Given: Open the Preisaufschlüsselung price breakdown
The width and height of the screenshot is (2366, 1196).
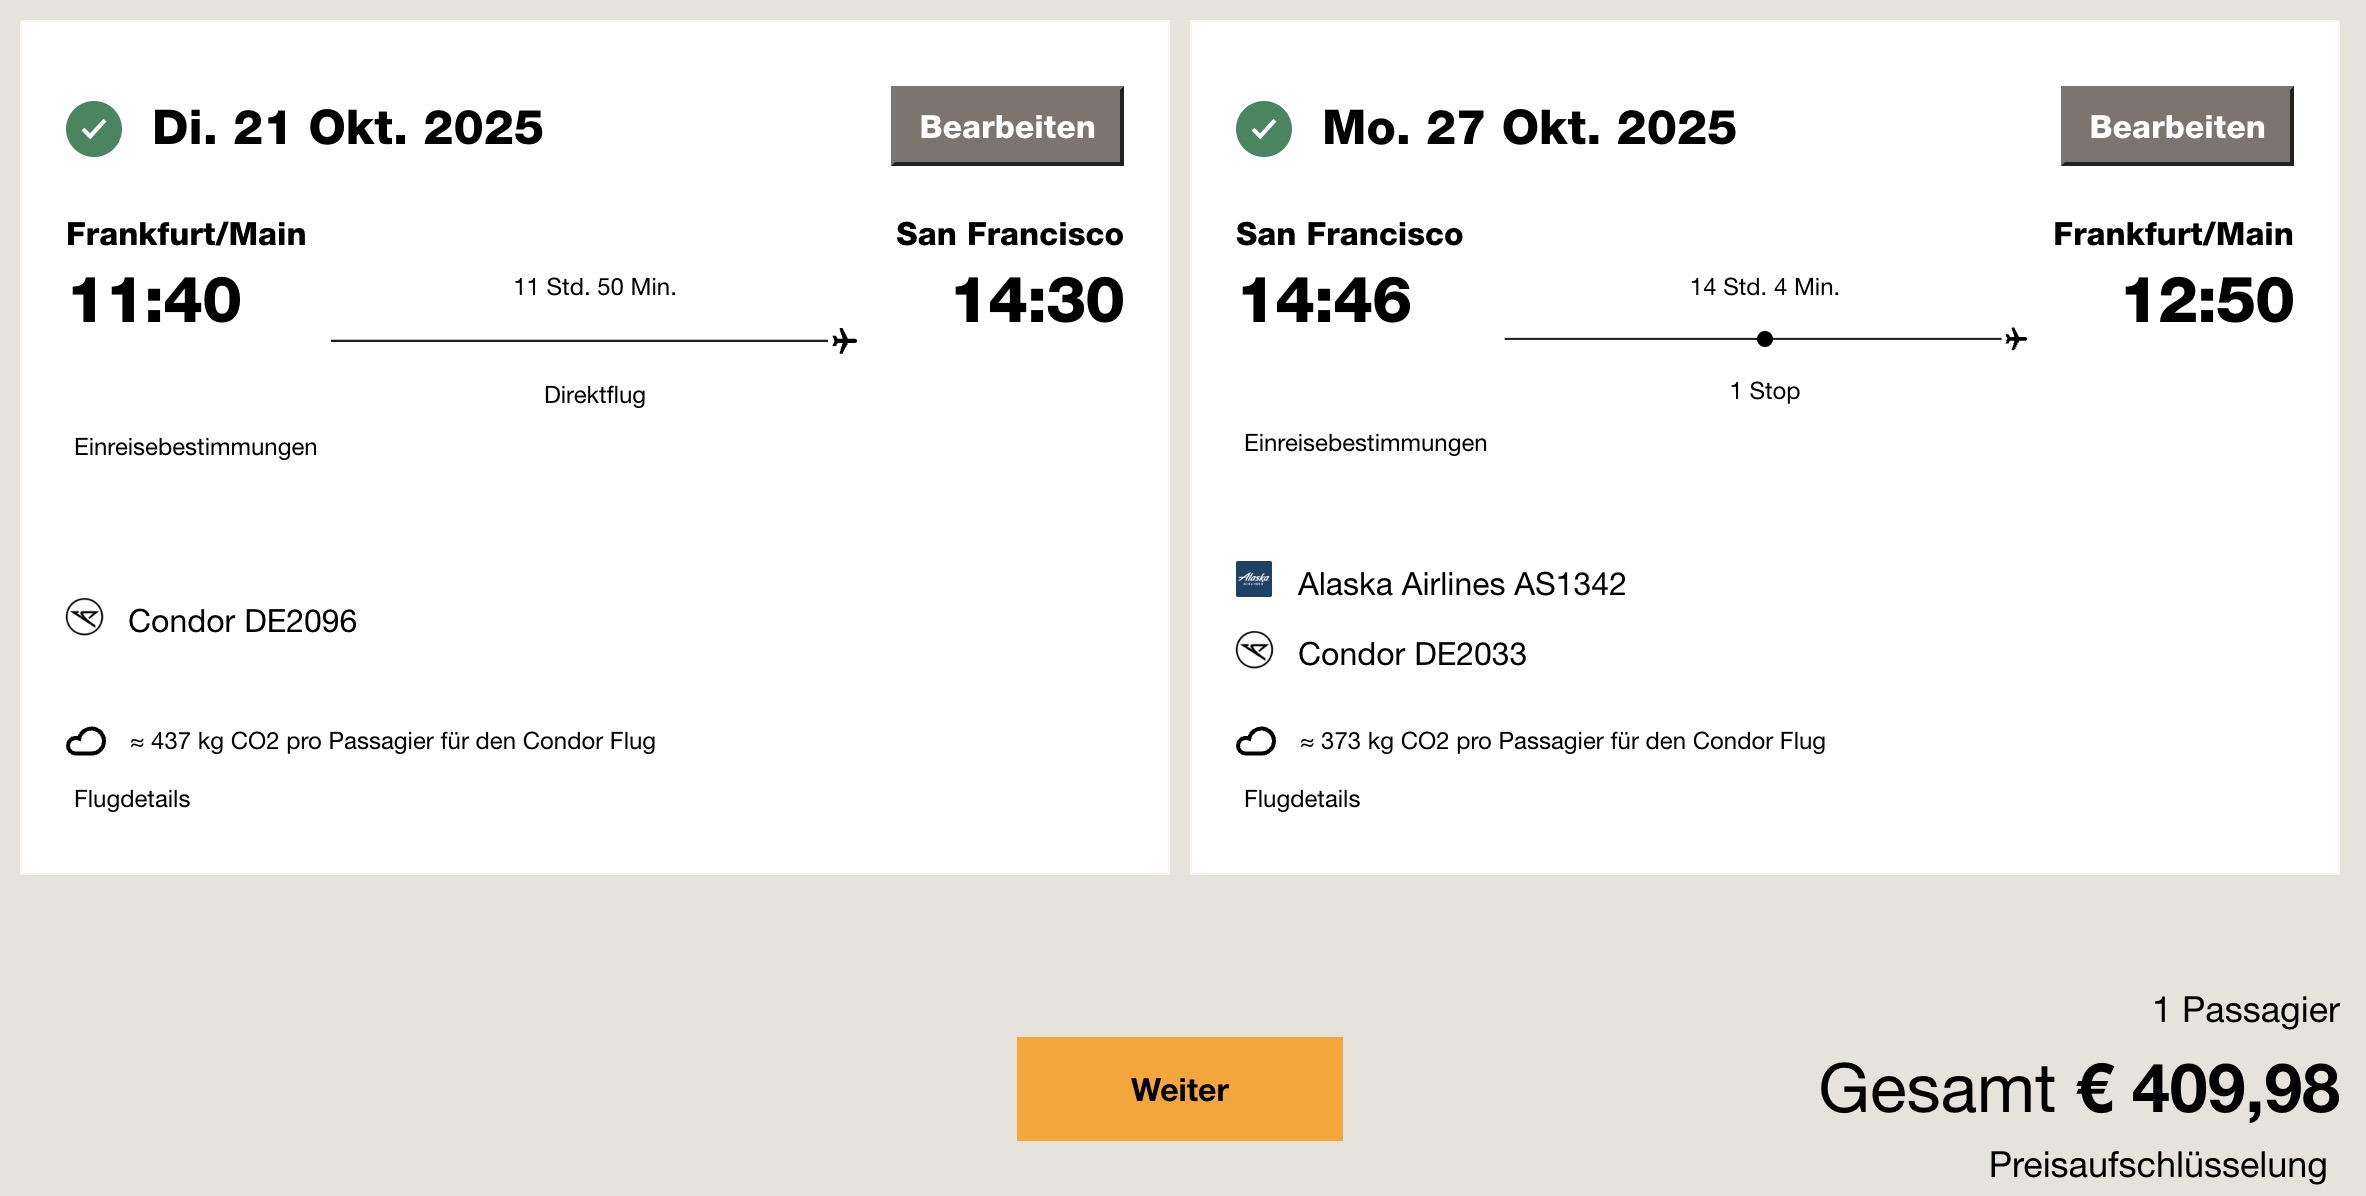Looking at the screenshot, I should coord(2158,1165).
